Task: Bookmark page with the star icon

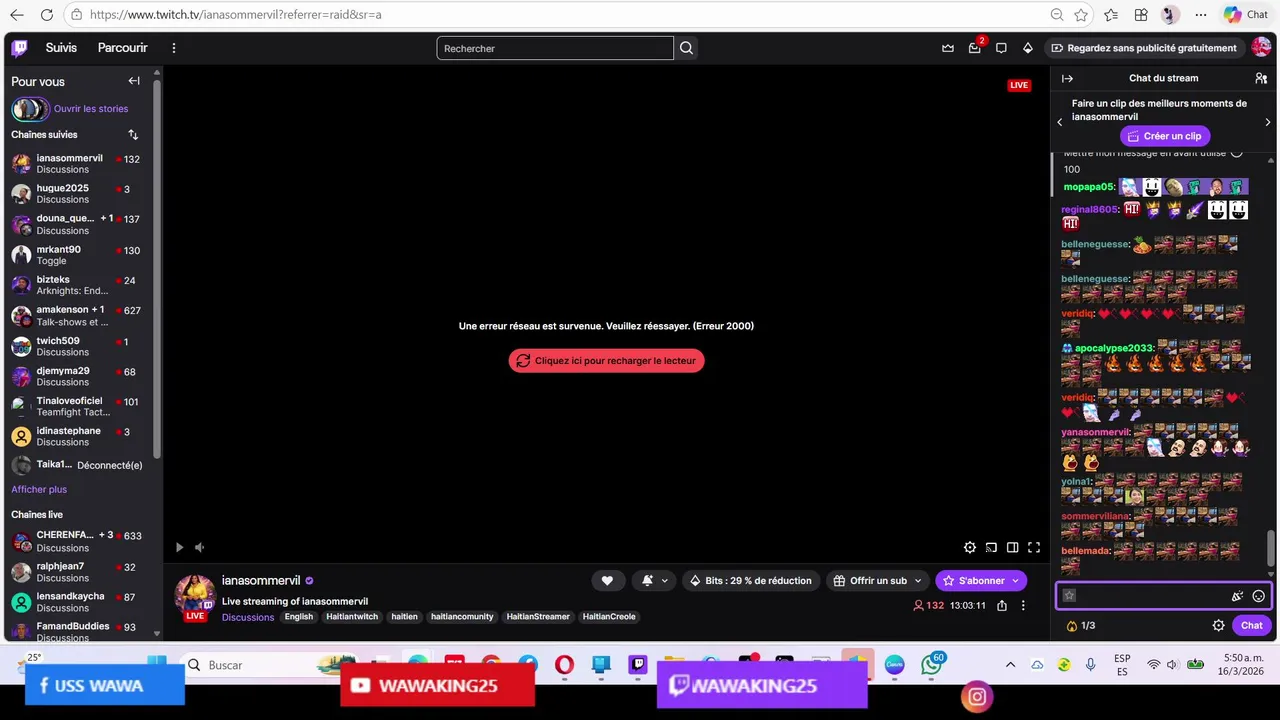Action: [1081, 15]
